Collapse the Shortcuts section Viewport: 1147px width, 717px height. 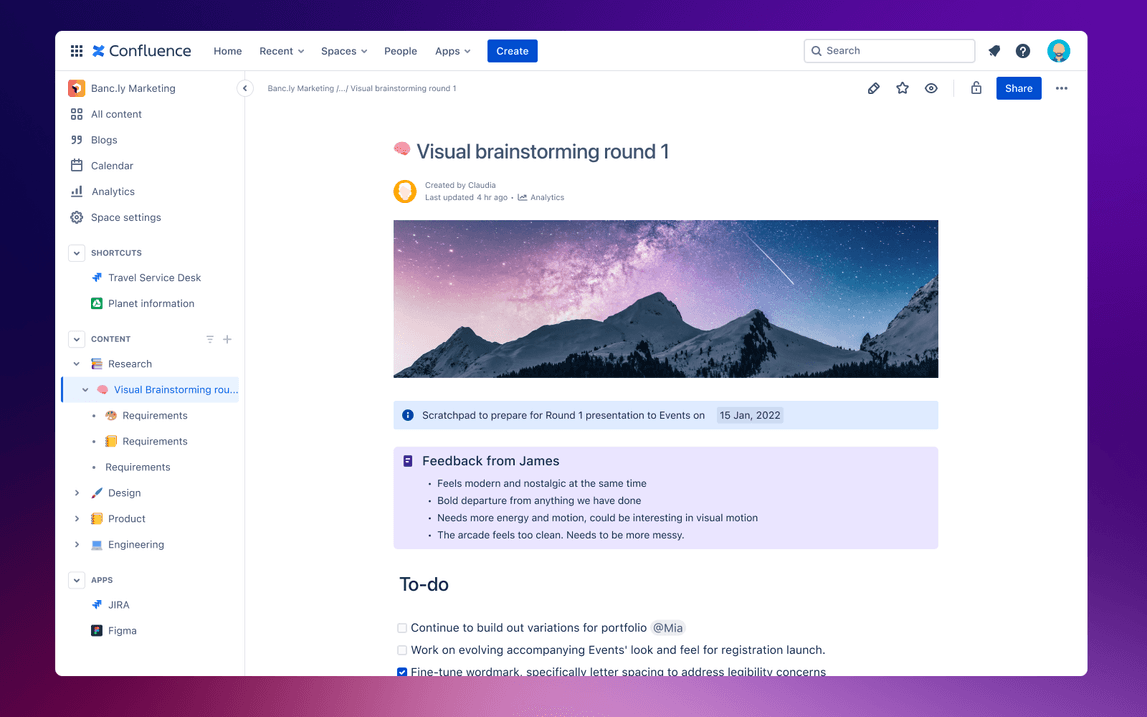coord(76,252)
